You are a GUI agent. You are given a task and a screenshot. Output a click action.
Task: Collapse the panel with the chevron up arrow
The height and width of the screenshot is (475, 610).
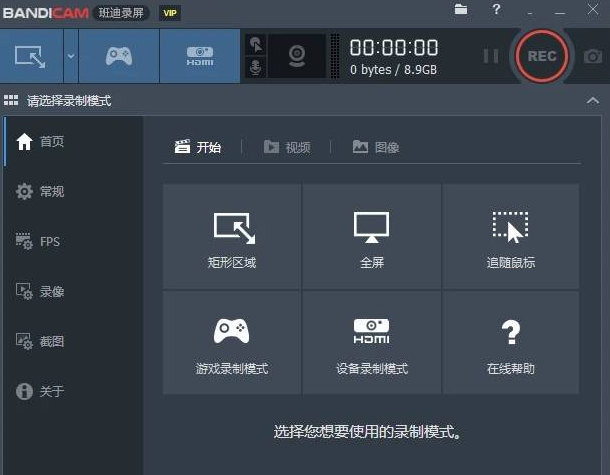[x=592, y=101]
